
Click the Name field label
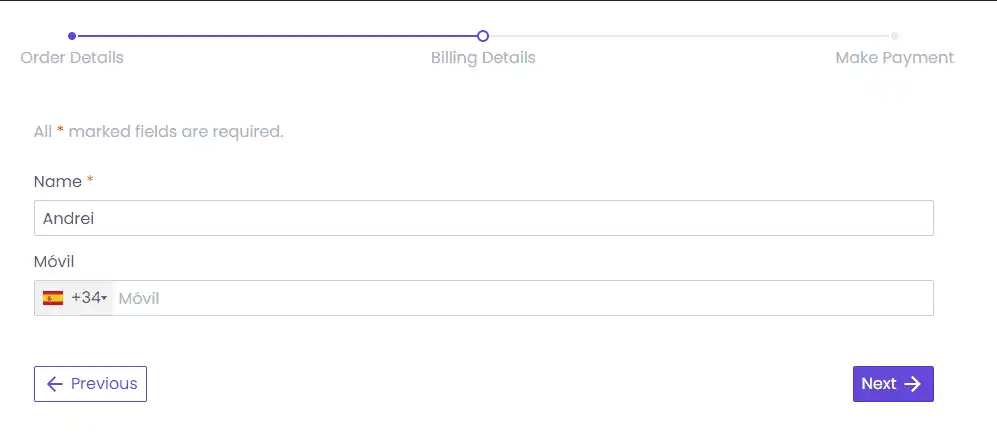tap(58, 181)
